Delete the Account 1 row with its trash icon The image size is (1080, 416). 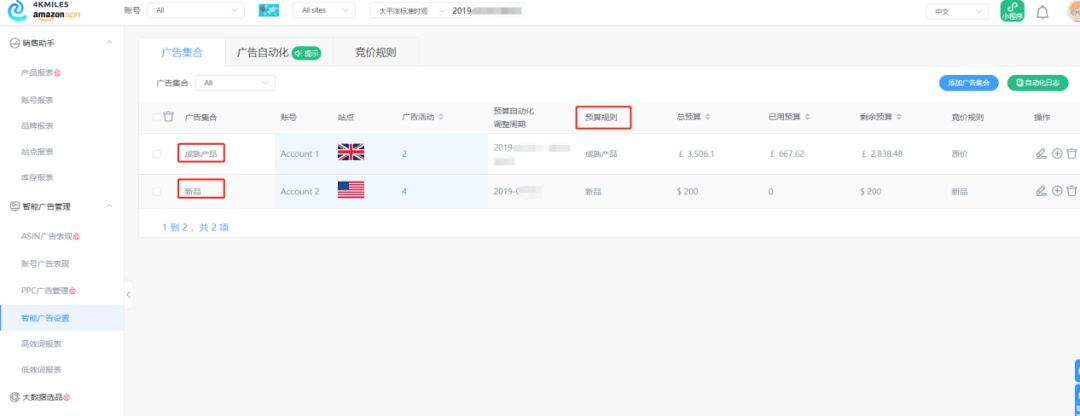(1071, 154)
